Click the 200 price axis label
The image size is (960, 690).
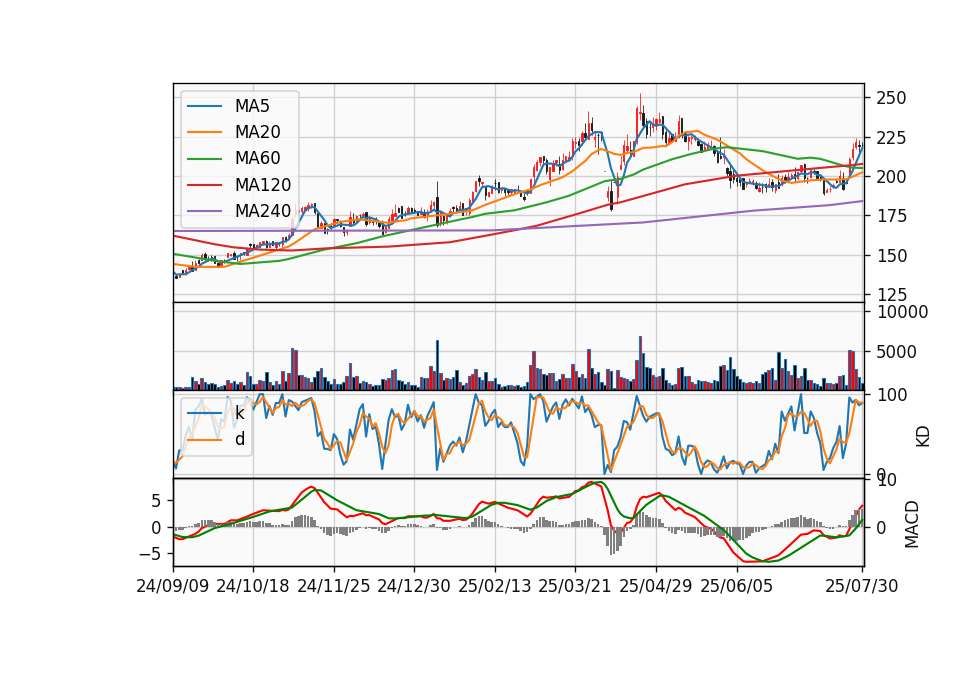[891, 177]
